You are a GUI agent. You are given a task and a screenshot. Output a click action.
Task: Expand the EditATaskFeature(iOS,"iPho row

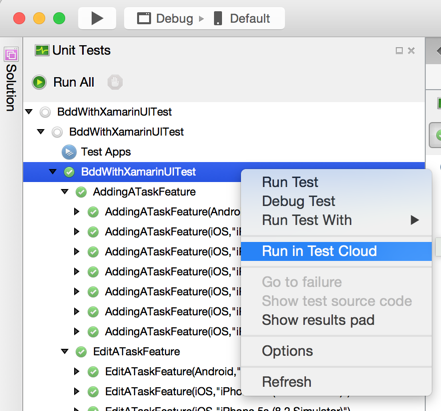[x=77, y=391]
